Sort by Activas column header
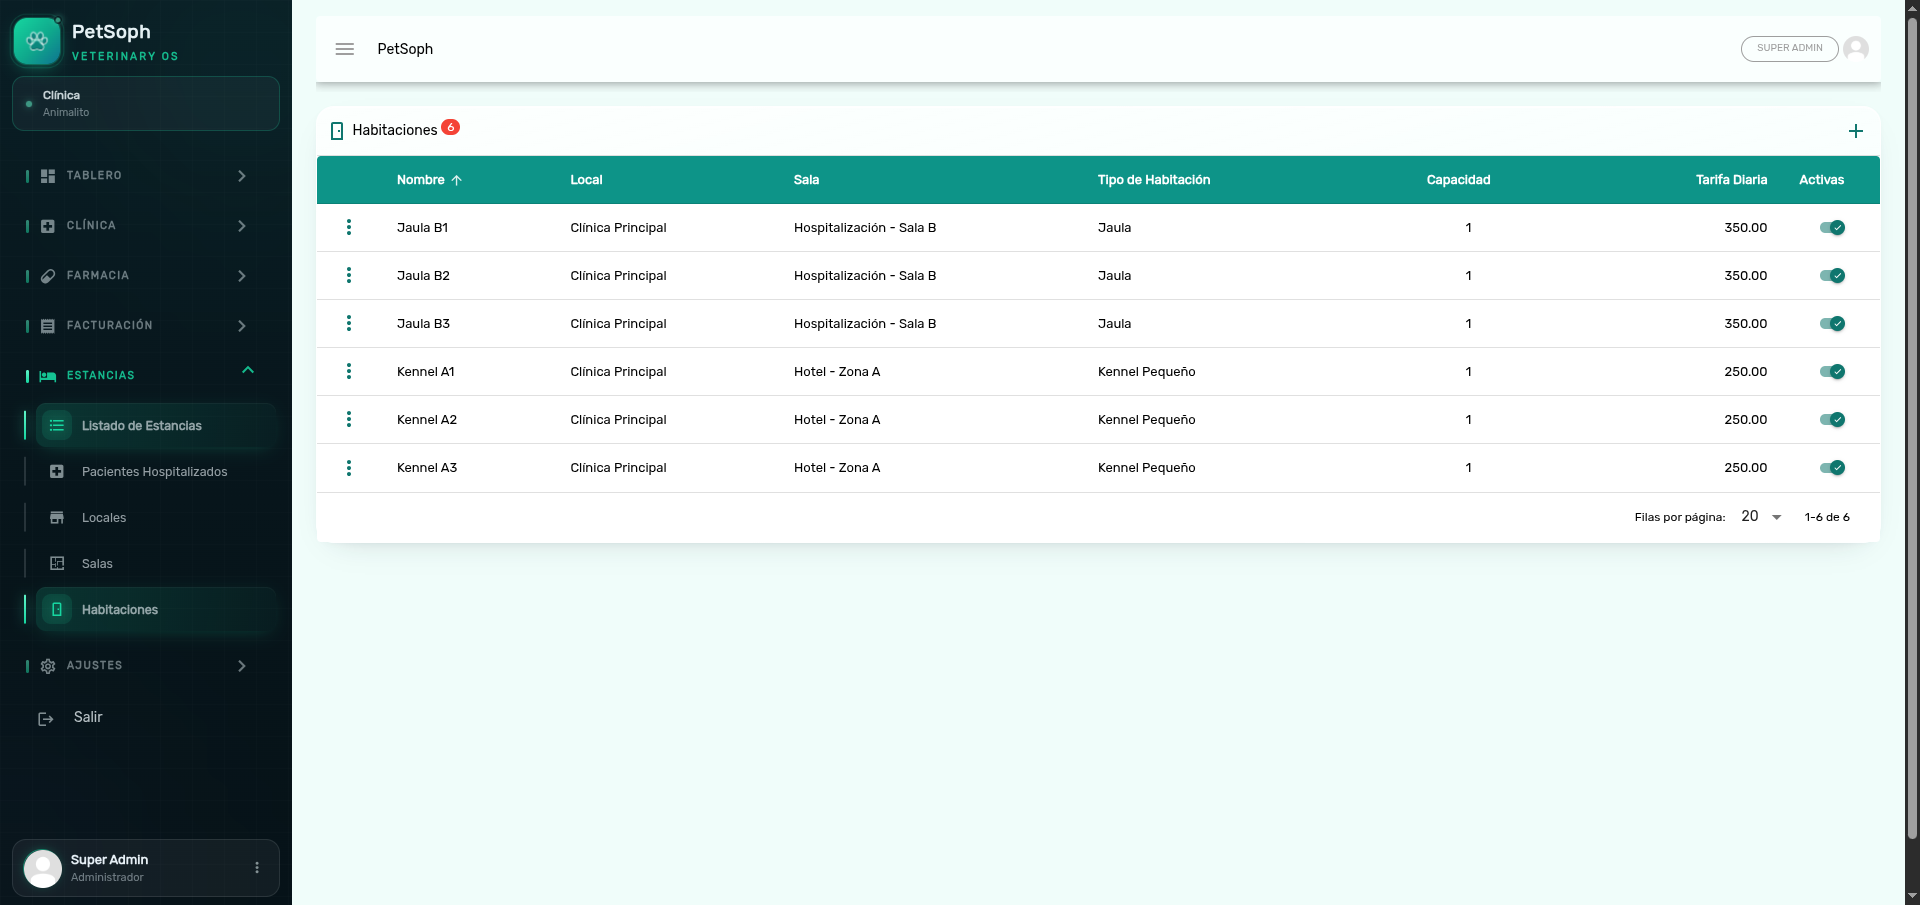This screenshot has height=905, width=1920. tap(1821, 181)
